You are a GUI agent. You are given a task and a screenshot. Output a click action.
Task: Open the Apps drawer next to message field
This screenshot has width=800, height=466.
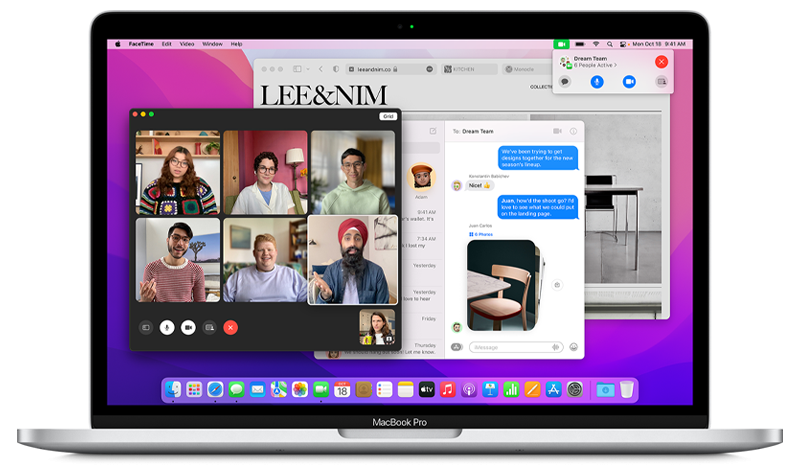click(457, 347)
